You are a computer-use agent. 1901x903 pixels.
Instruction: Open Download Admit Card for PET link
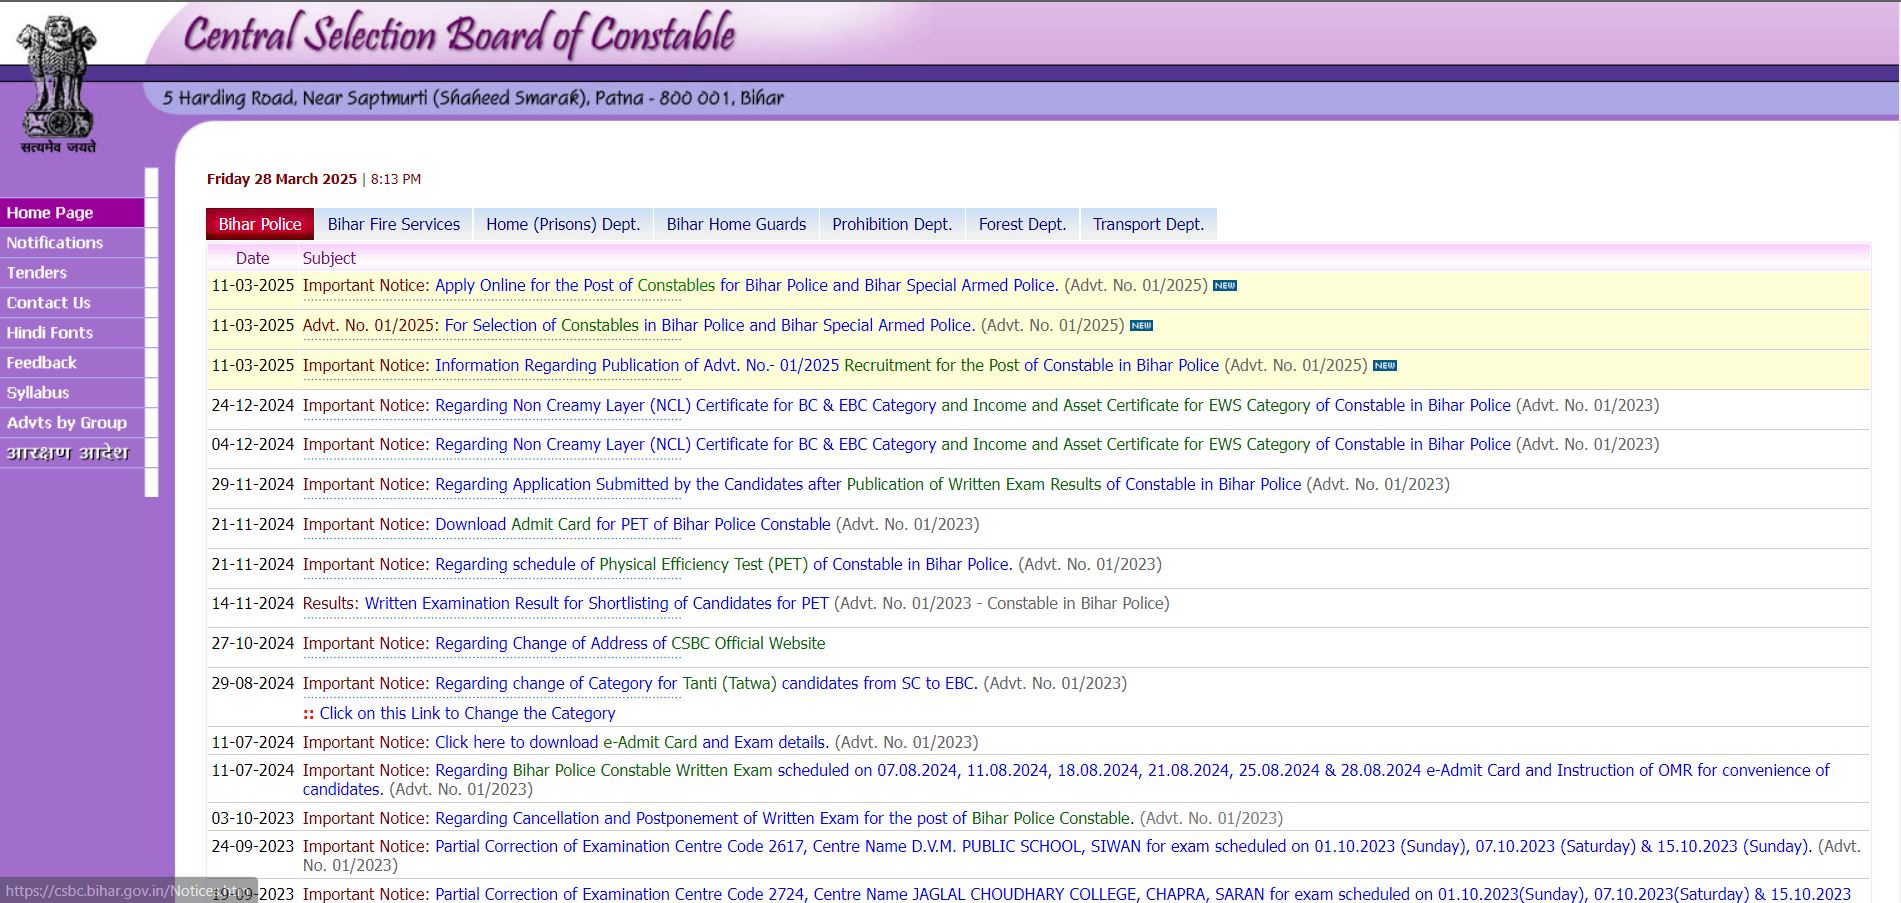pyautogui.click(x=632, y=524)
